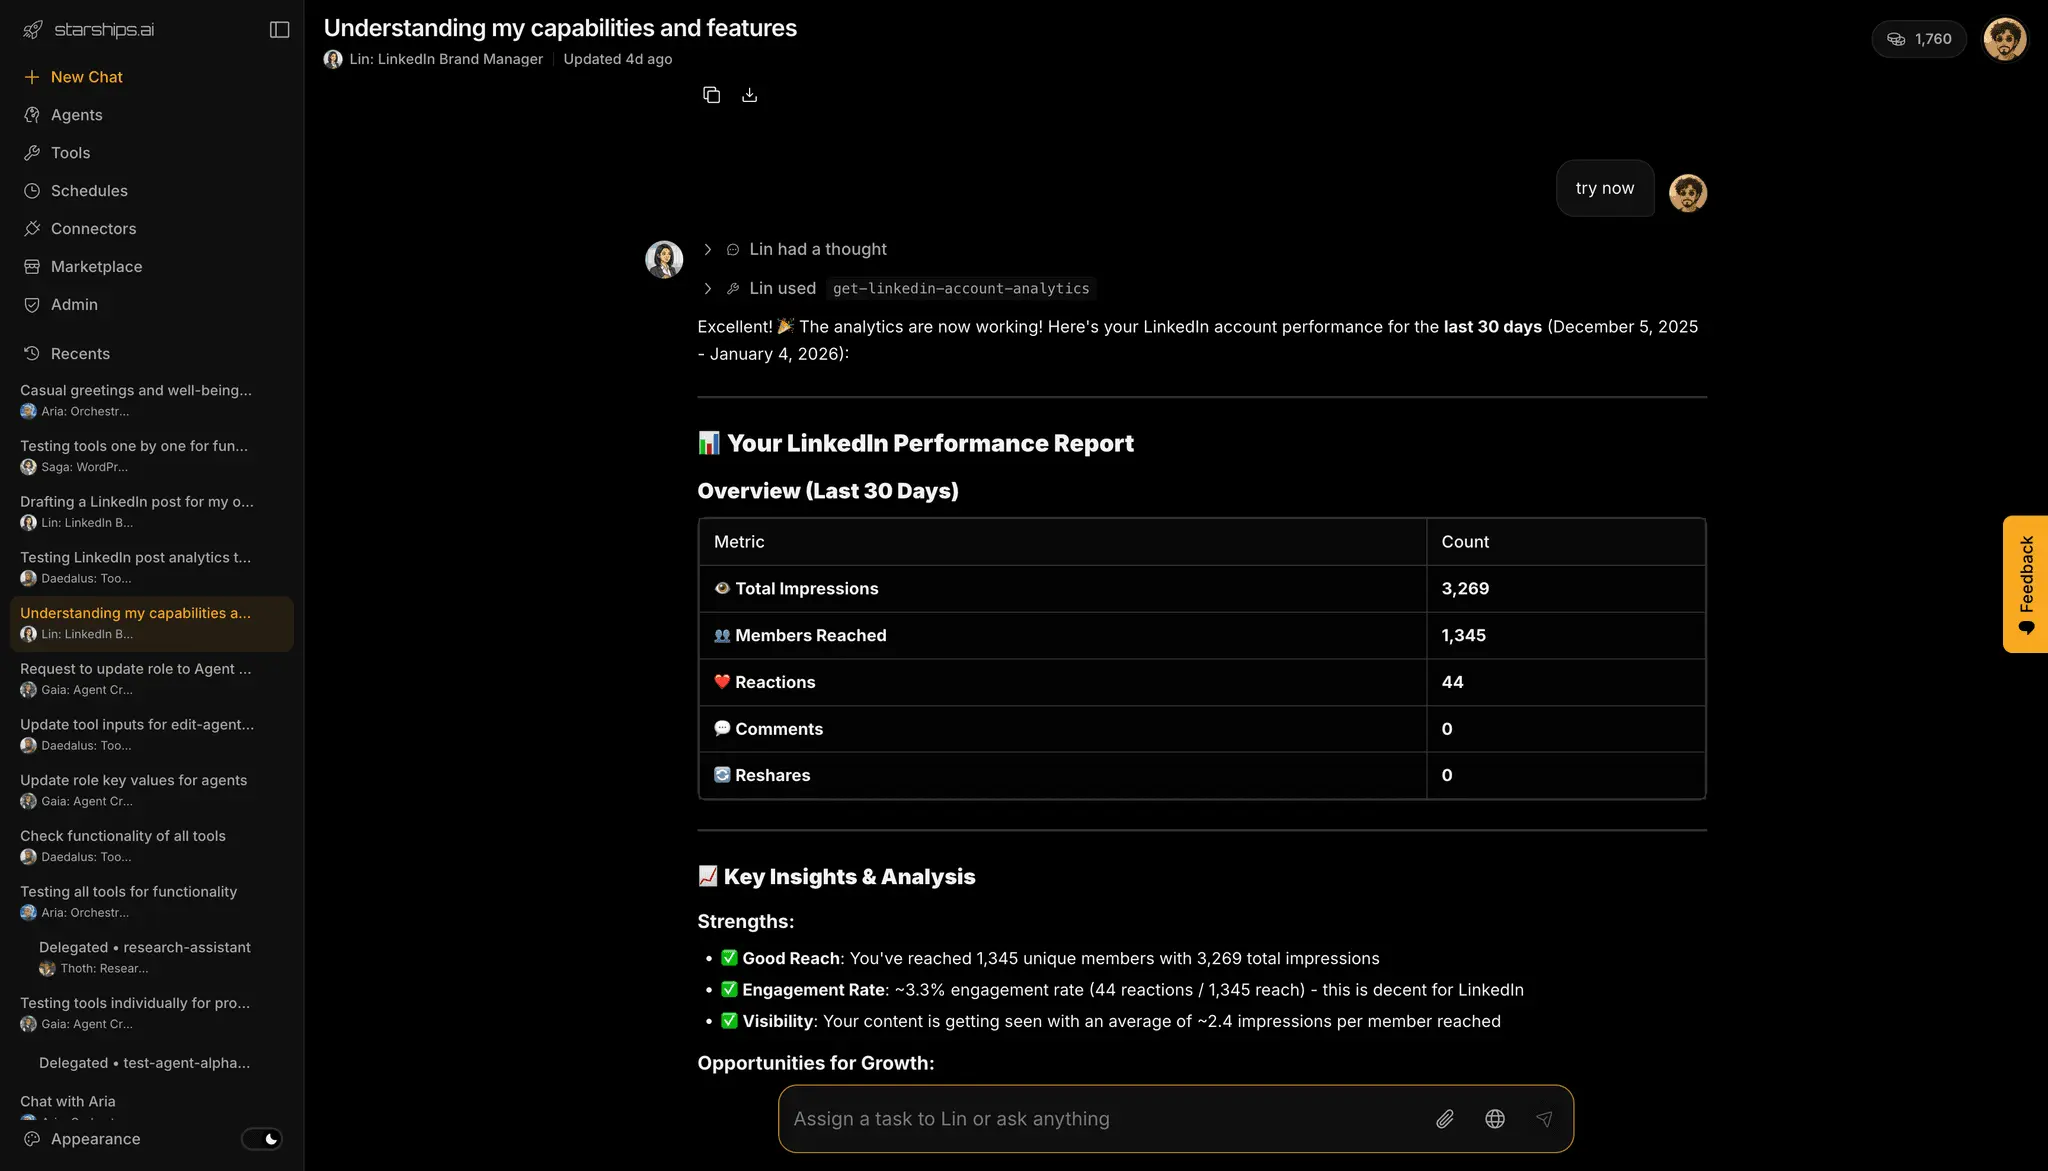This screenshot has width=2048, height=1171.
Task: Click the Metric column header
Action: [x=739, y=542]
